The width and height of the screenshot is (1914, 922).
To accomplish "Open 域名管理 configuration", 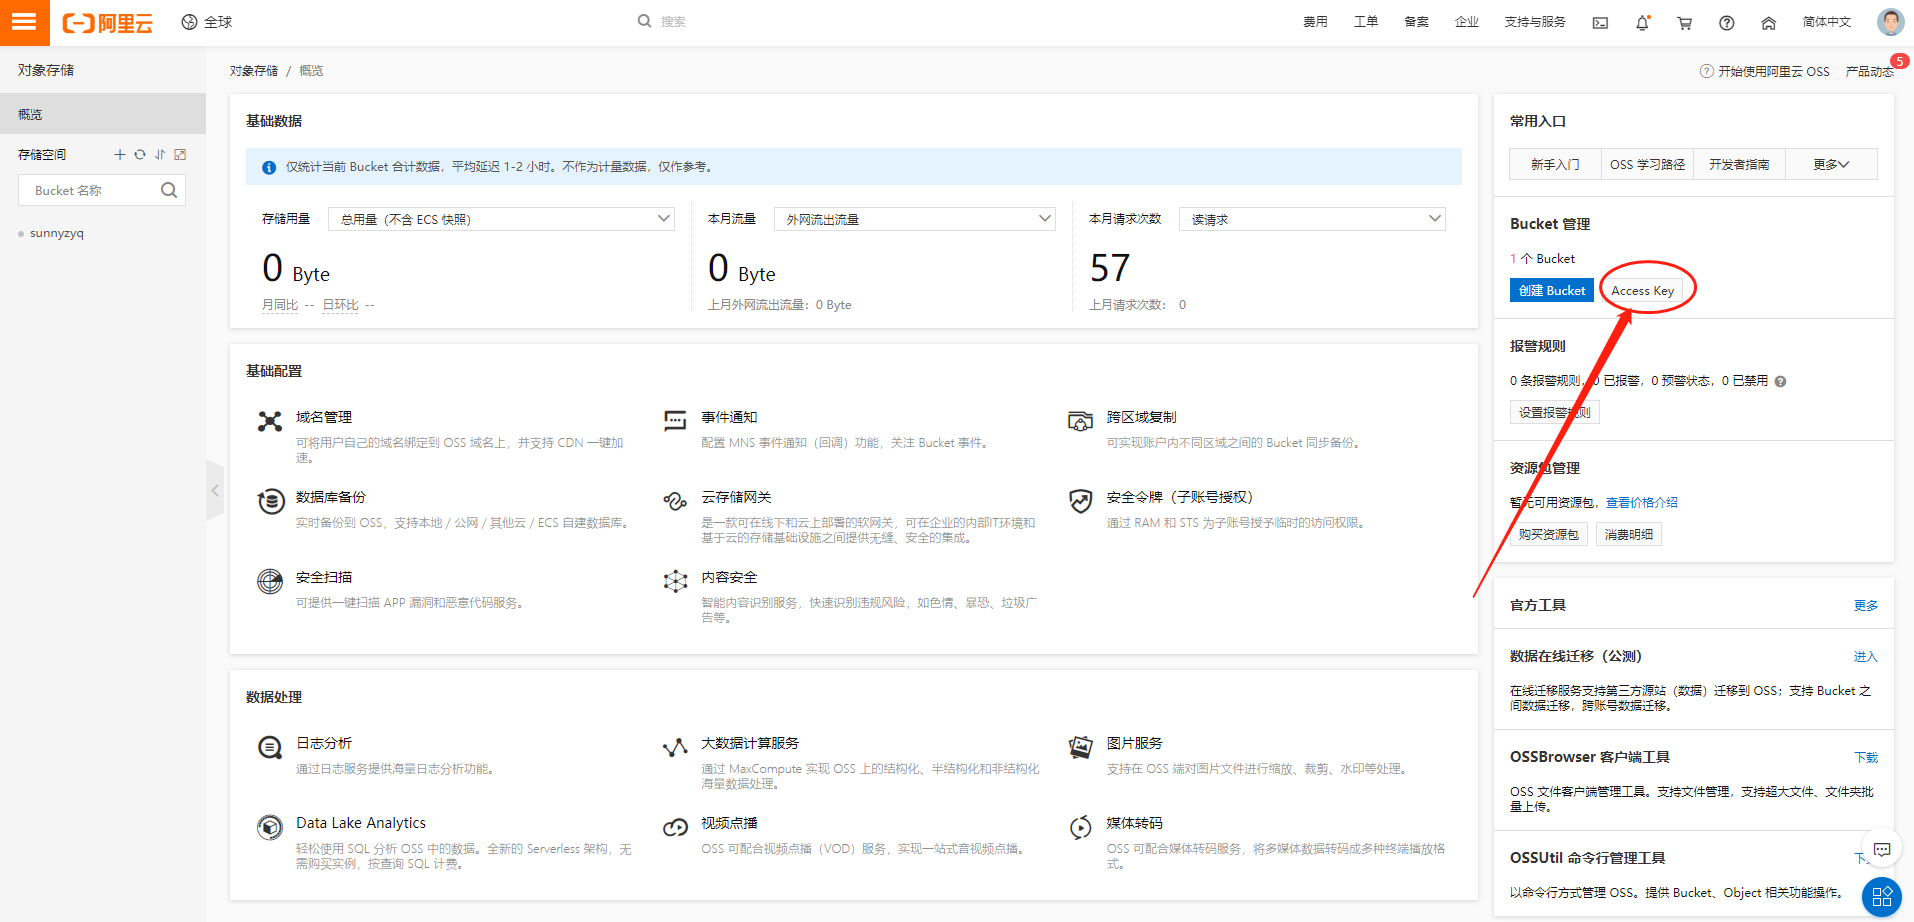I will [324, 417].
